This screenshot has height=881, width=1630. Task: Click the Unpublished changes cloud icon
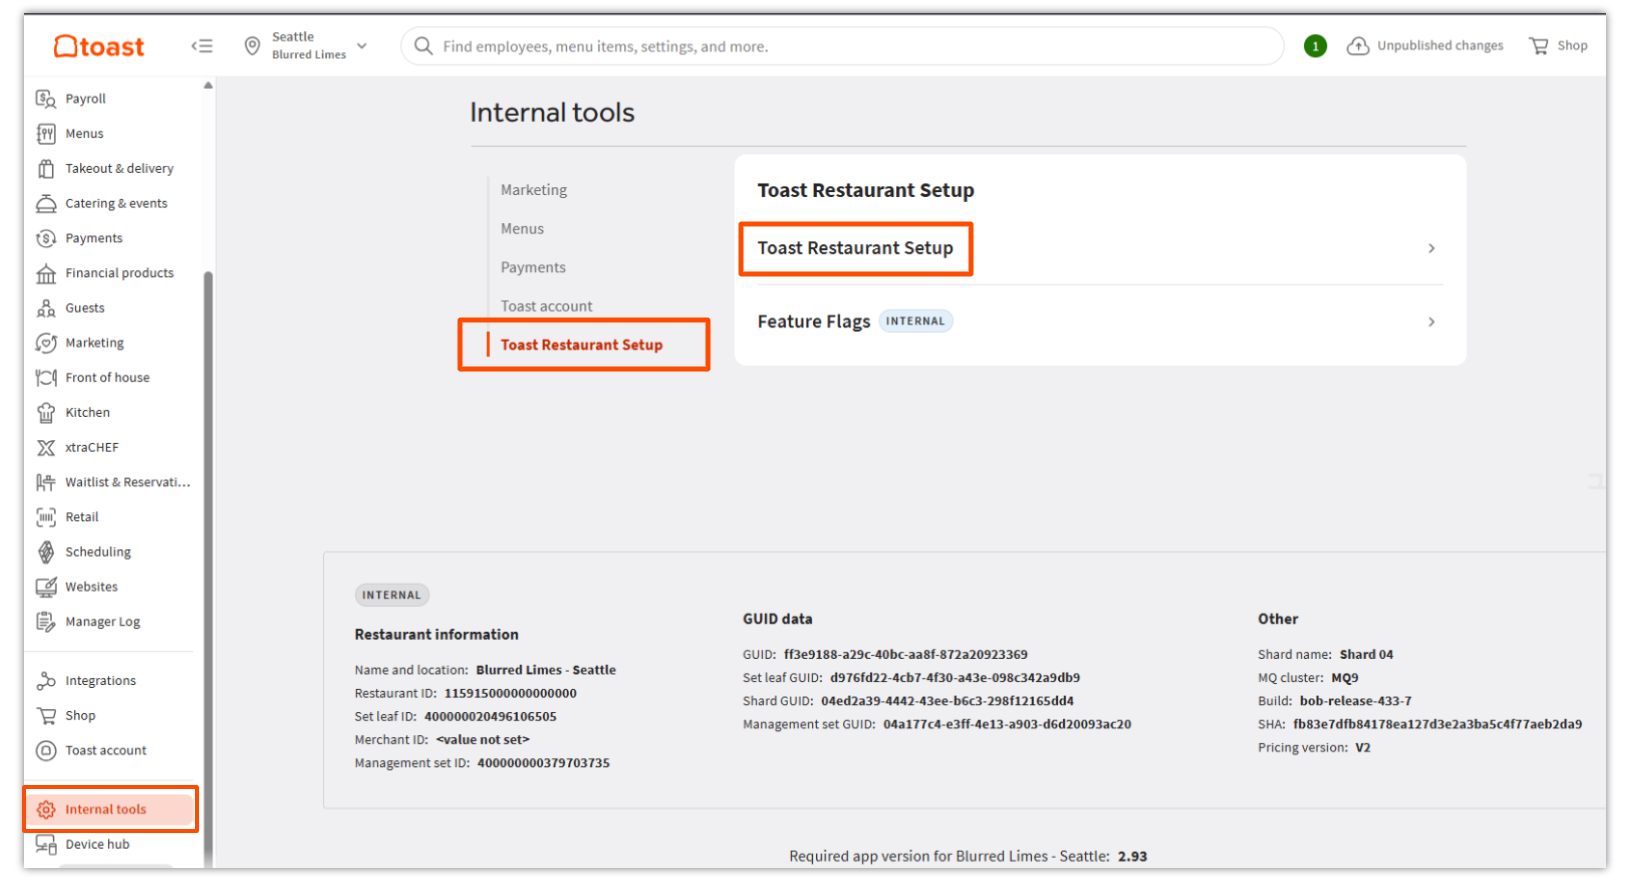[x=1357, y=46]
